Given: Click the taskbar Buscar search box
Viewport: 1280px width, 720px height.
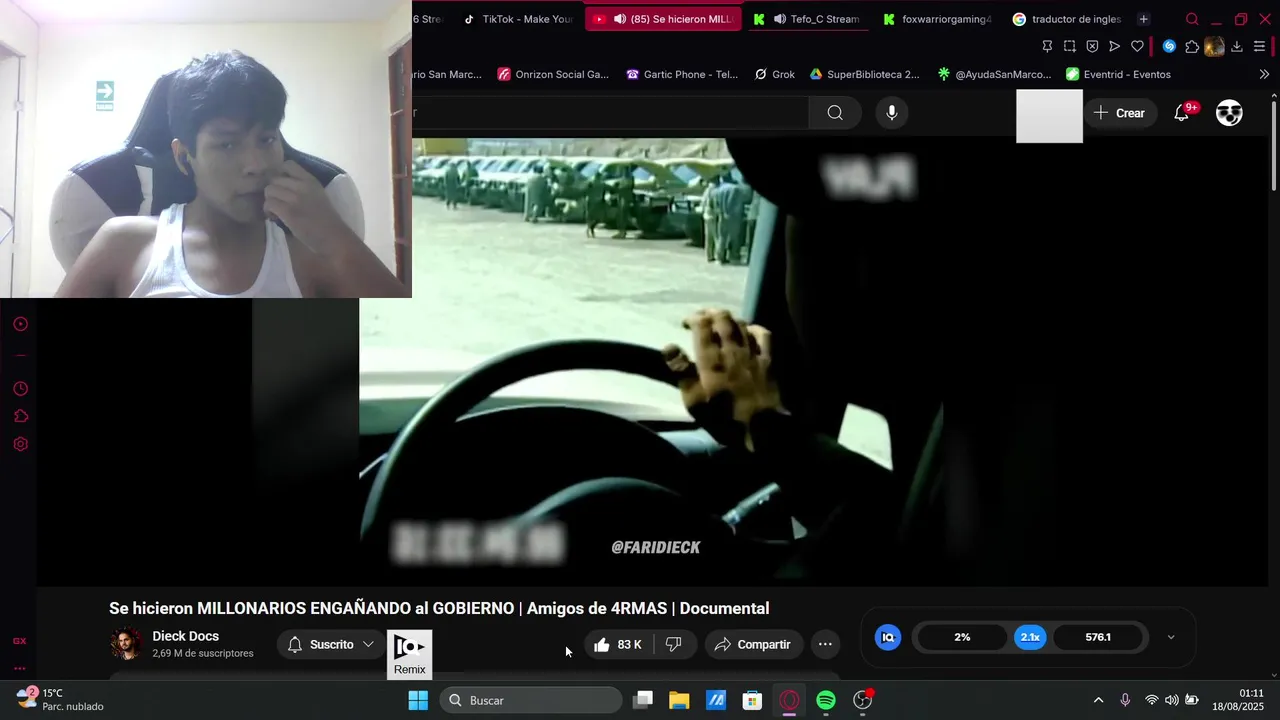Looking at the screenshot, I should [x=530, y=700].
